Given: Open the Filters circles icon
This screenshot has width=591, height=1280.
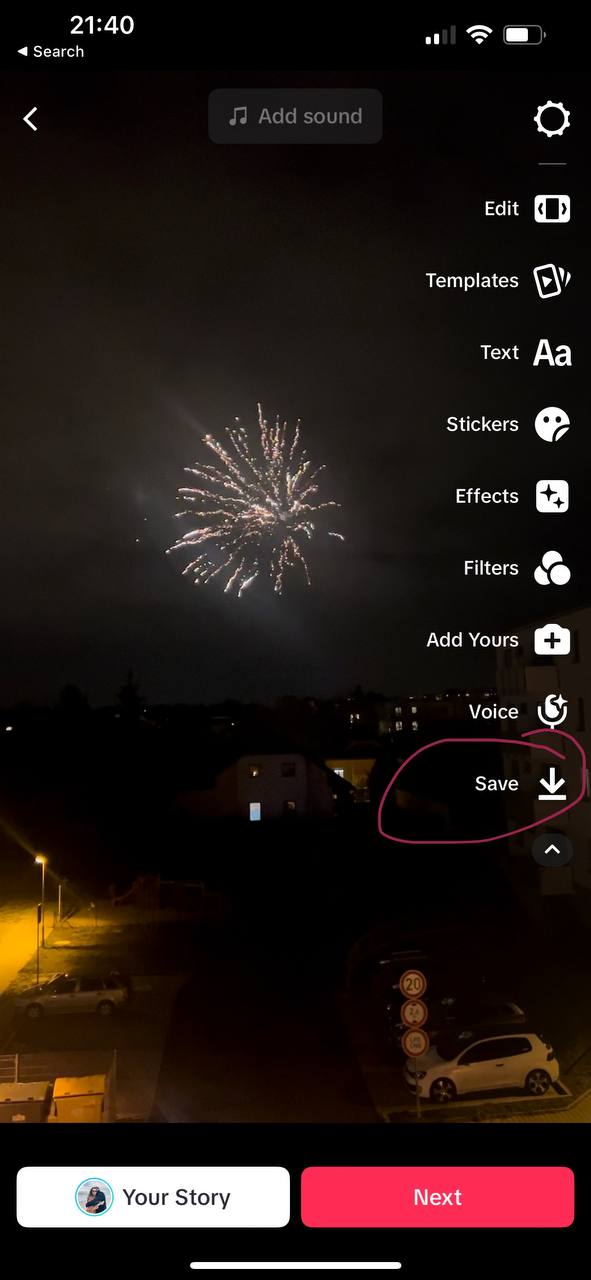Looking at the screenshot, I should (x=552, y=569).
